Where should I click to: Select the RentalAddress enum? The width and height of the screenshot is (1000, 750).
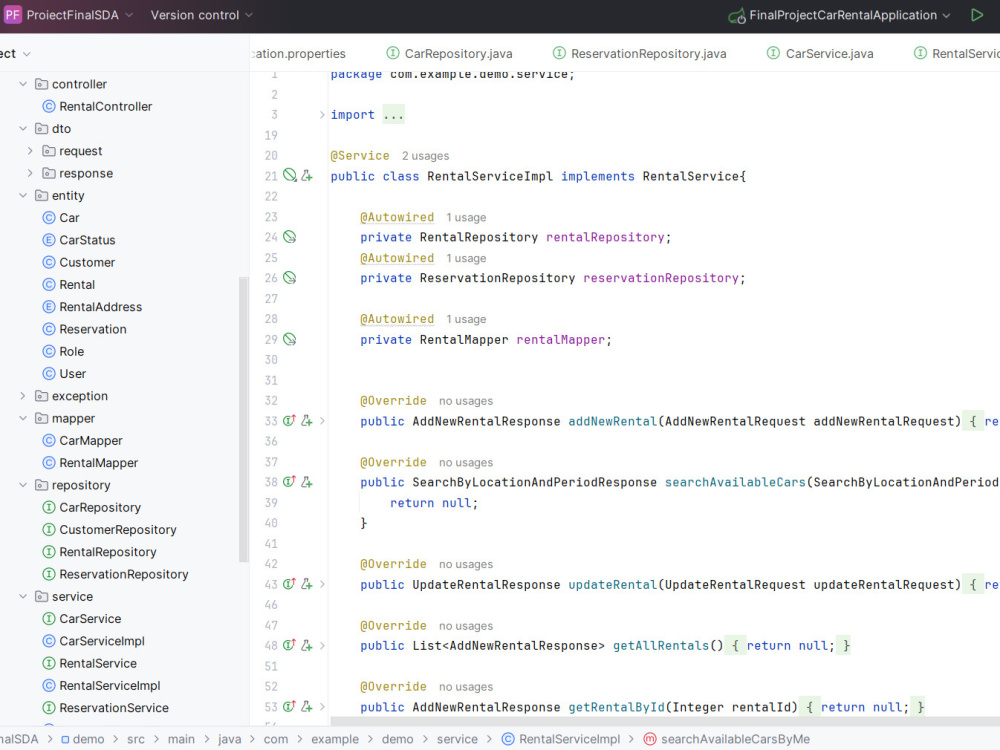click(x=92, y=307)
